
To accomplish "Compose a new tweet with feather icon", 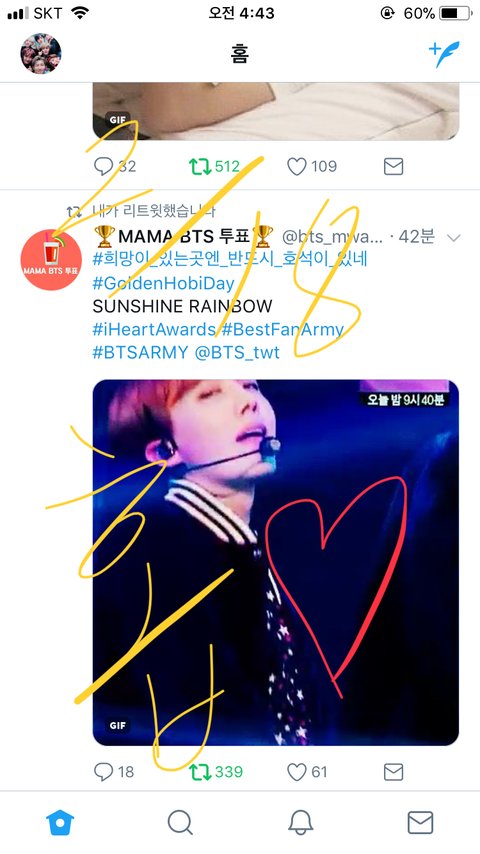I will 444,54.
